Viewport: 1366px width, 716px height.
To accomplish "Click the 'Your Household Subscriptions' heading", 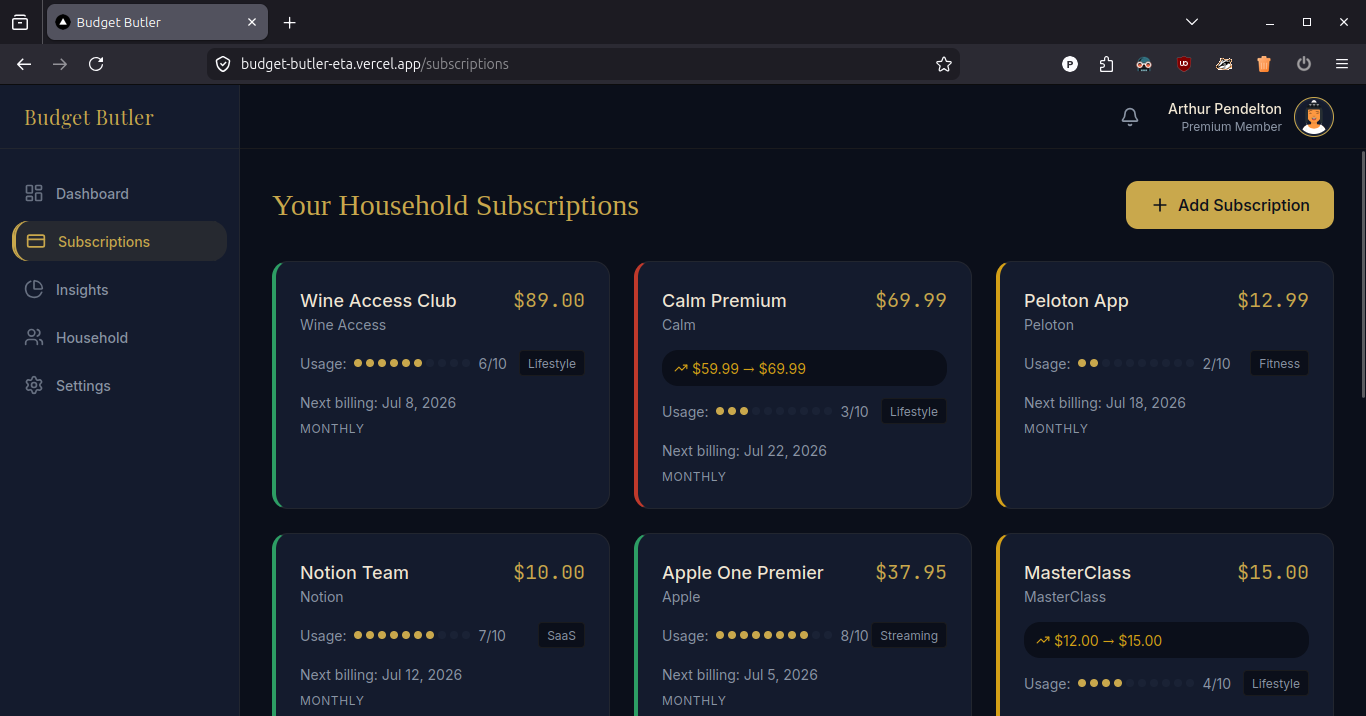I will [x=456, y=205].
